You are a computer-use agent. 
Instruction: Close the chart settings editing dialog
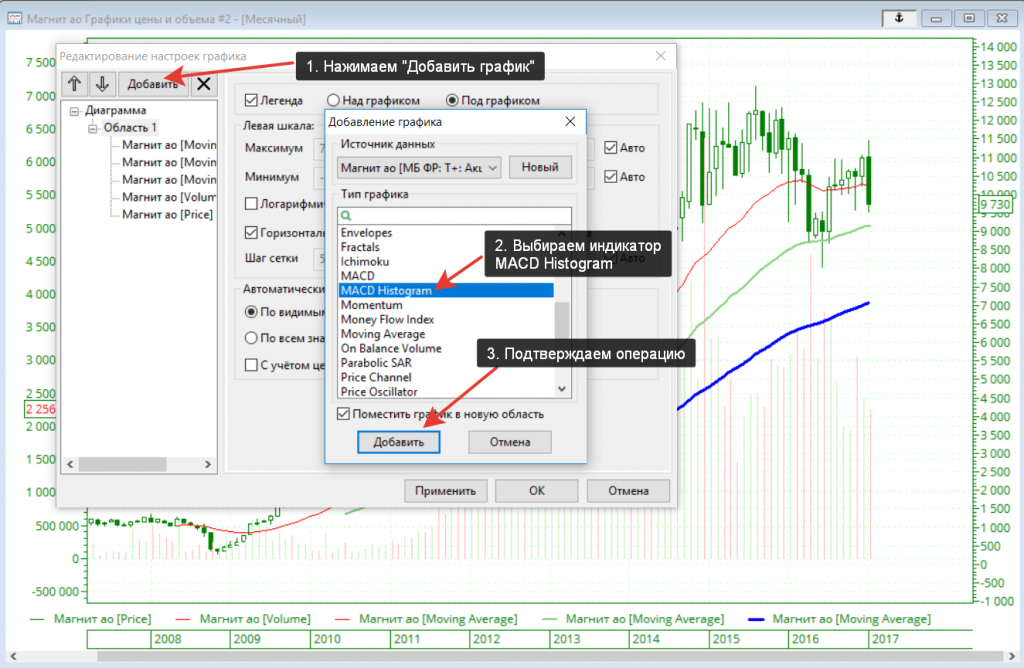[659, 57]
